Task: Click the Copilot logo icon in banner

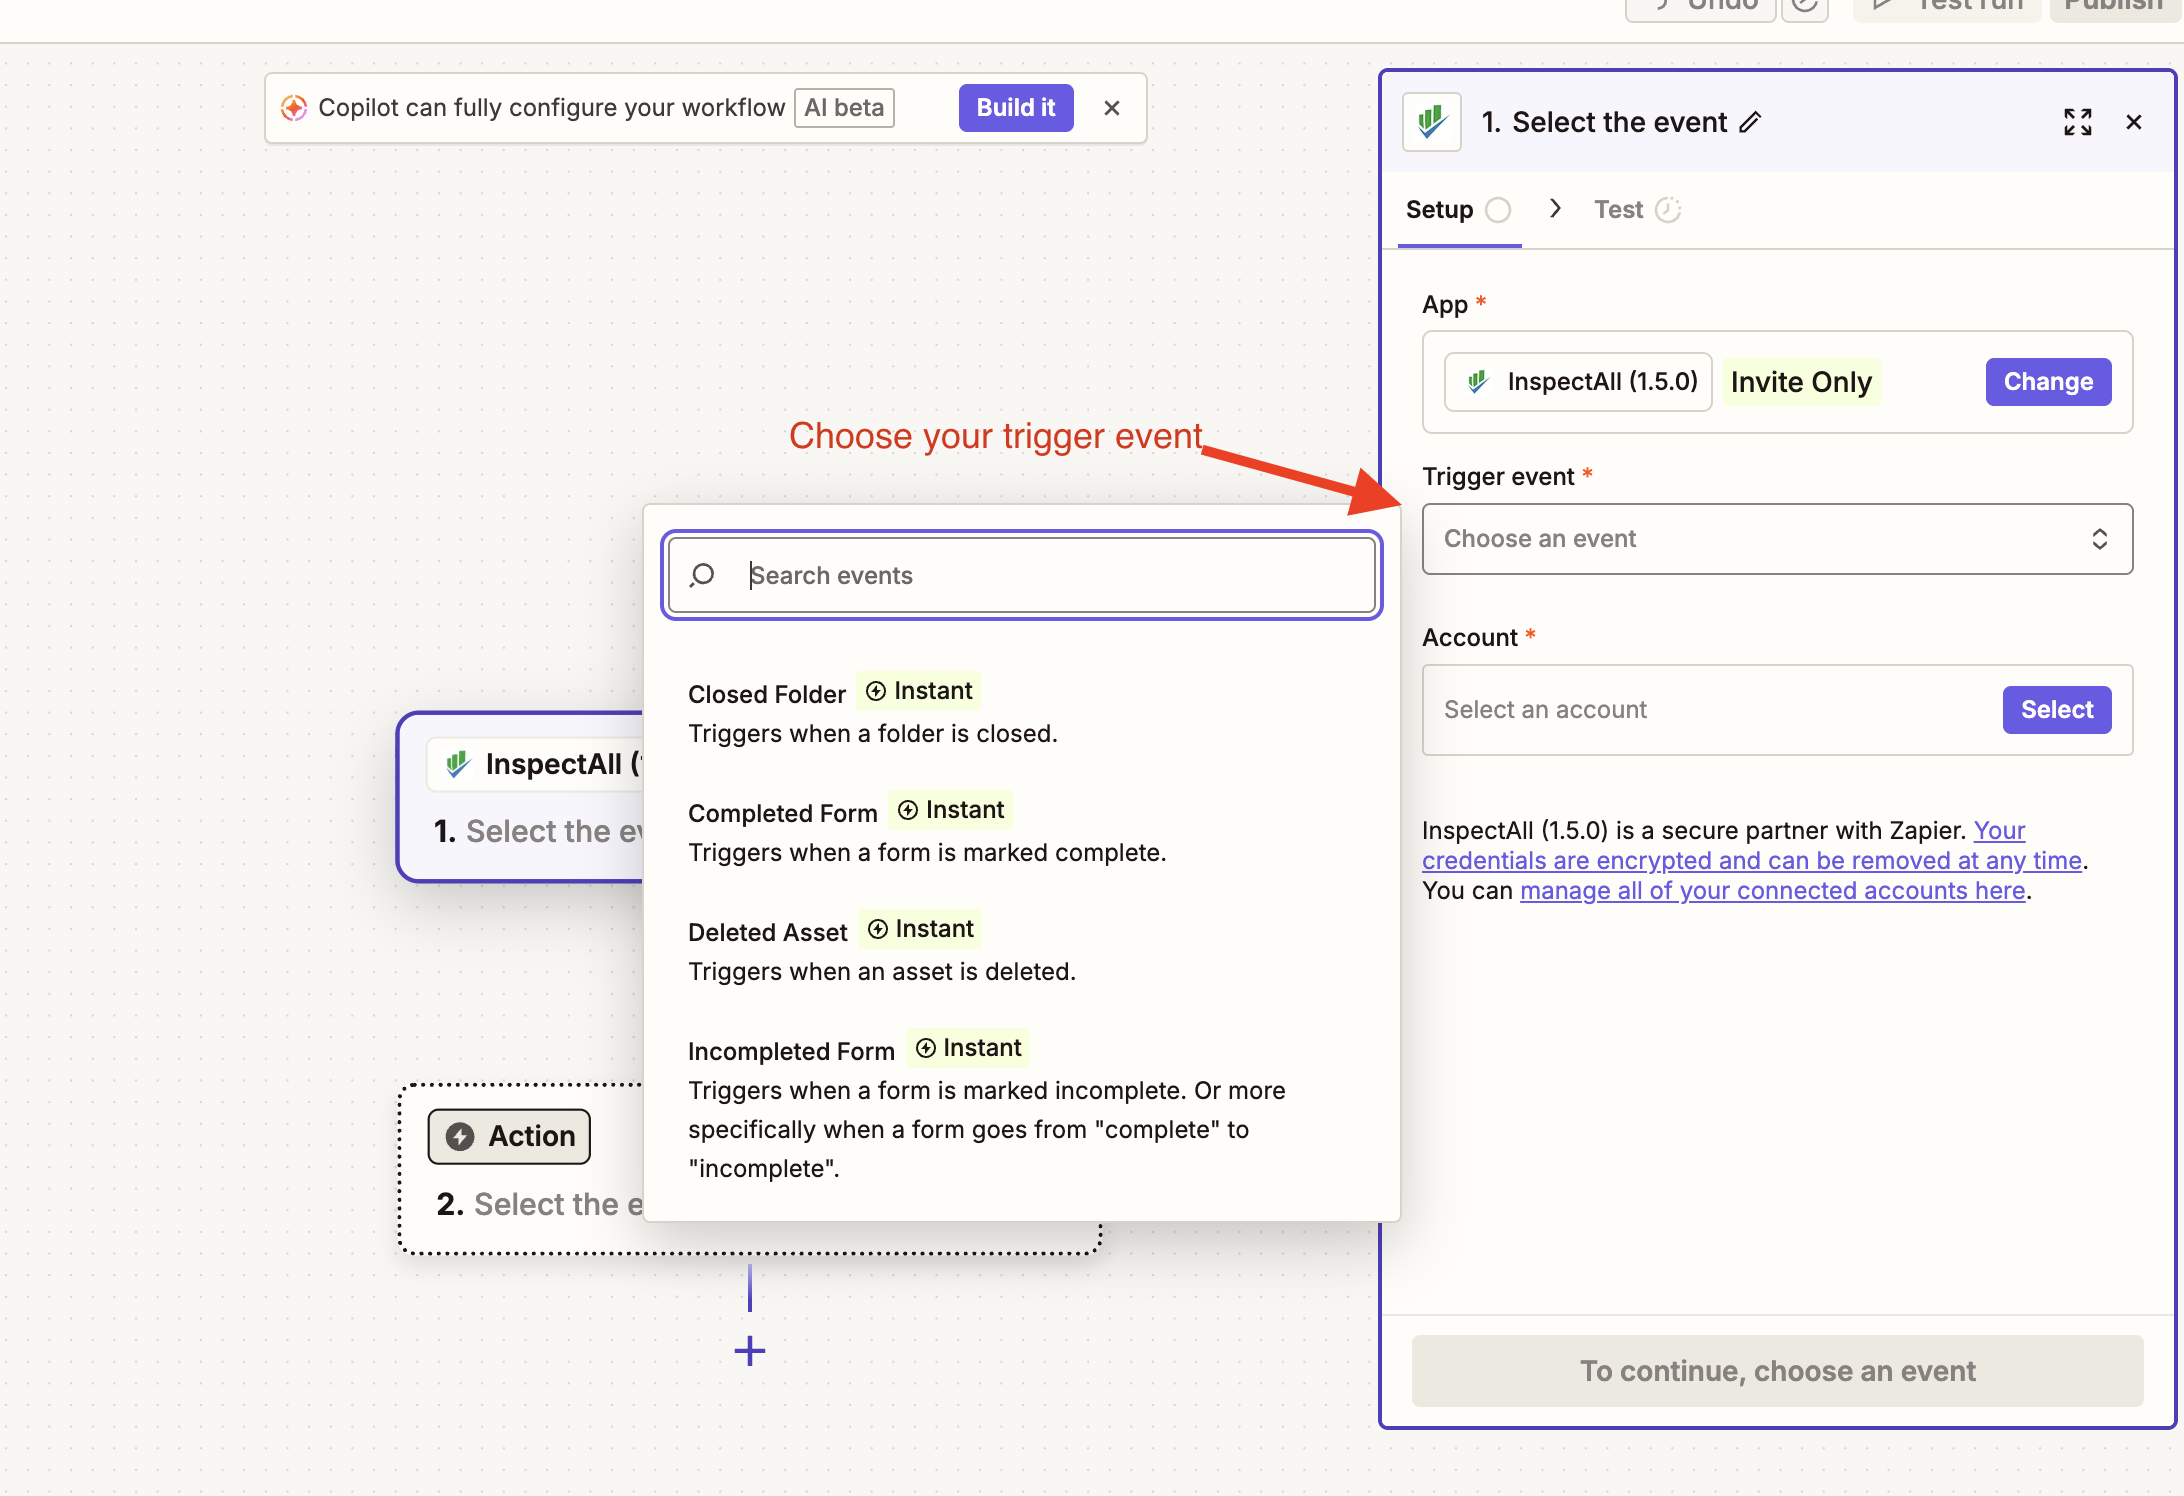Action: coord(293,108)
